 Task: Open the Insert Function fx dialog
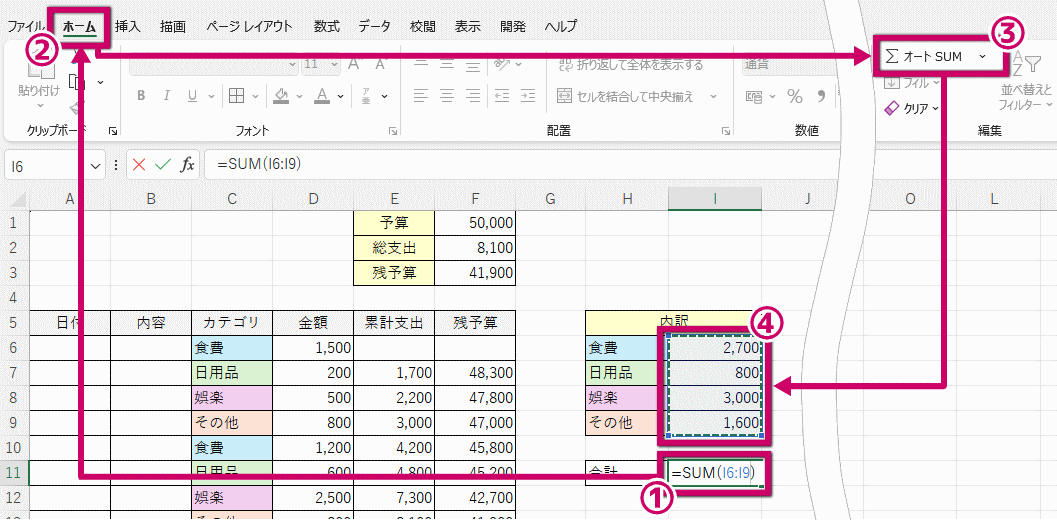[x=187, y=165]
